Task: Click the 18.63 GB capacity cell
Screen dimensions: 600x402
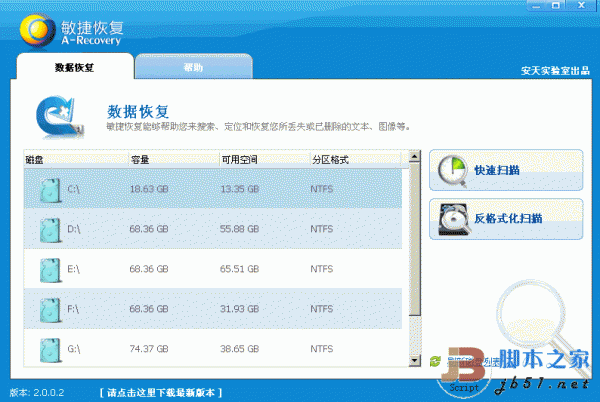Action: (x=149, y=189)
